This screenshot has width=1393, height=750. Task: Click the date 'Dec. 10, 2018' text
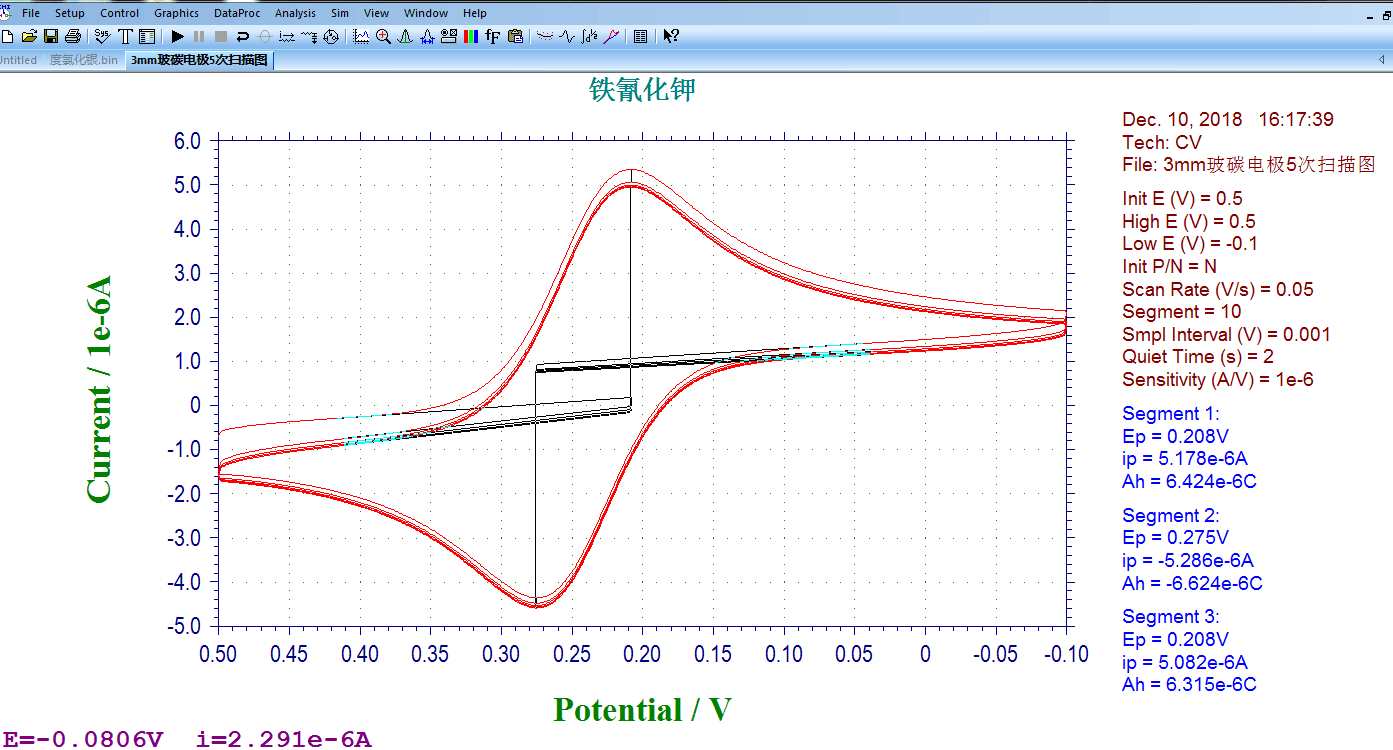1182,120
